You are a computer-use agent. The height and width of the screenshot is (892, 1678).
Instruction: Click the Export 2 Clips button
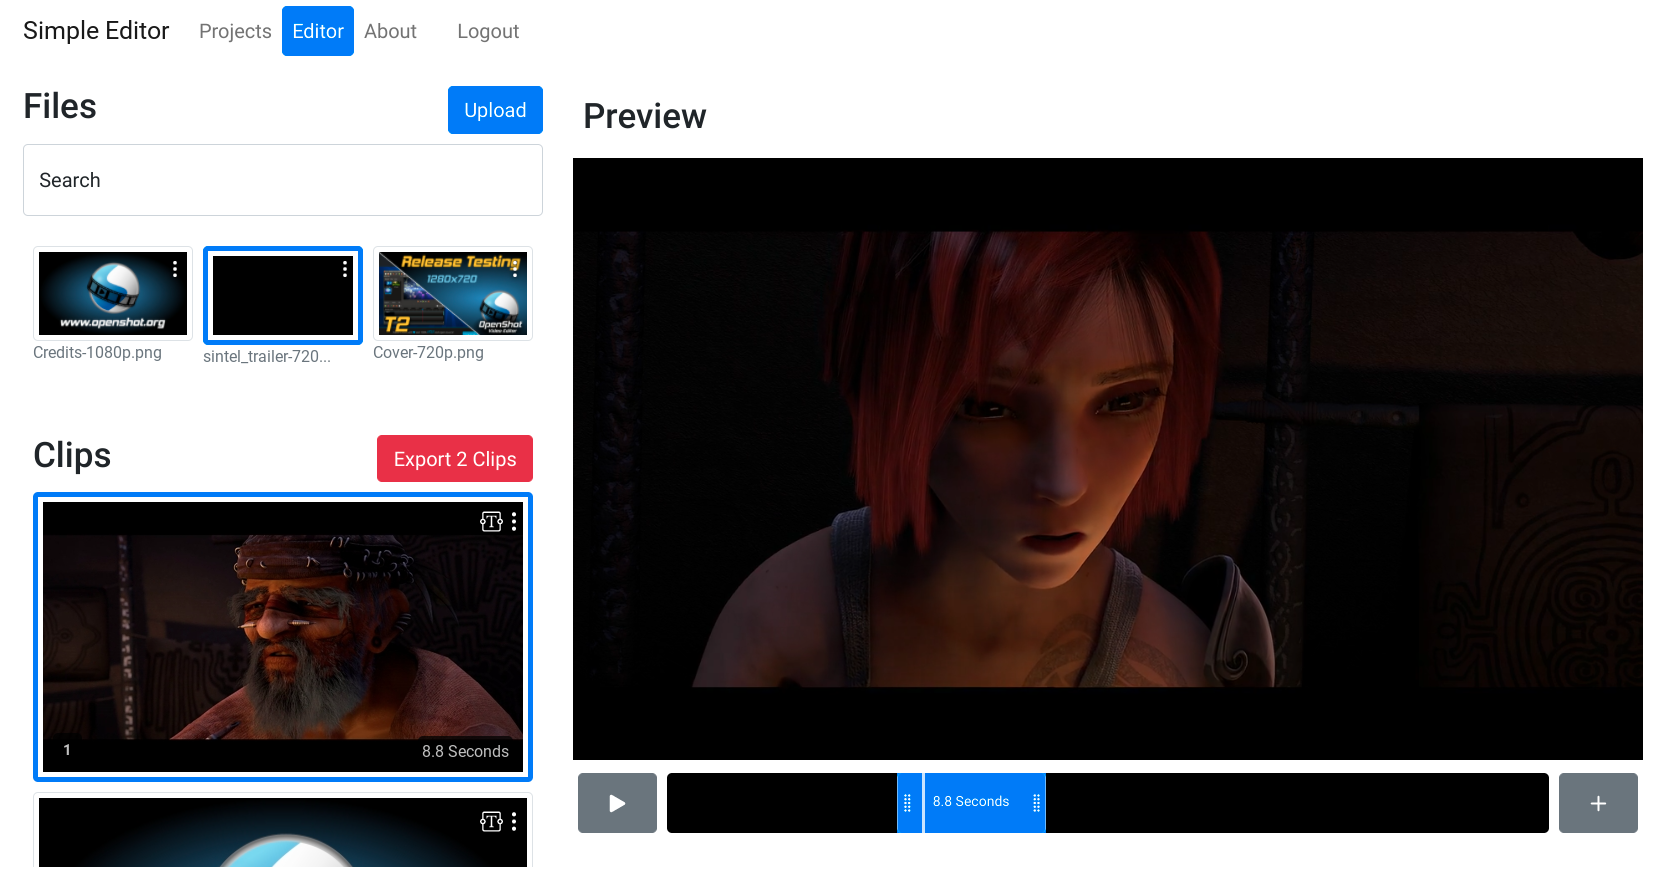[455, 459]
